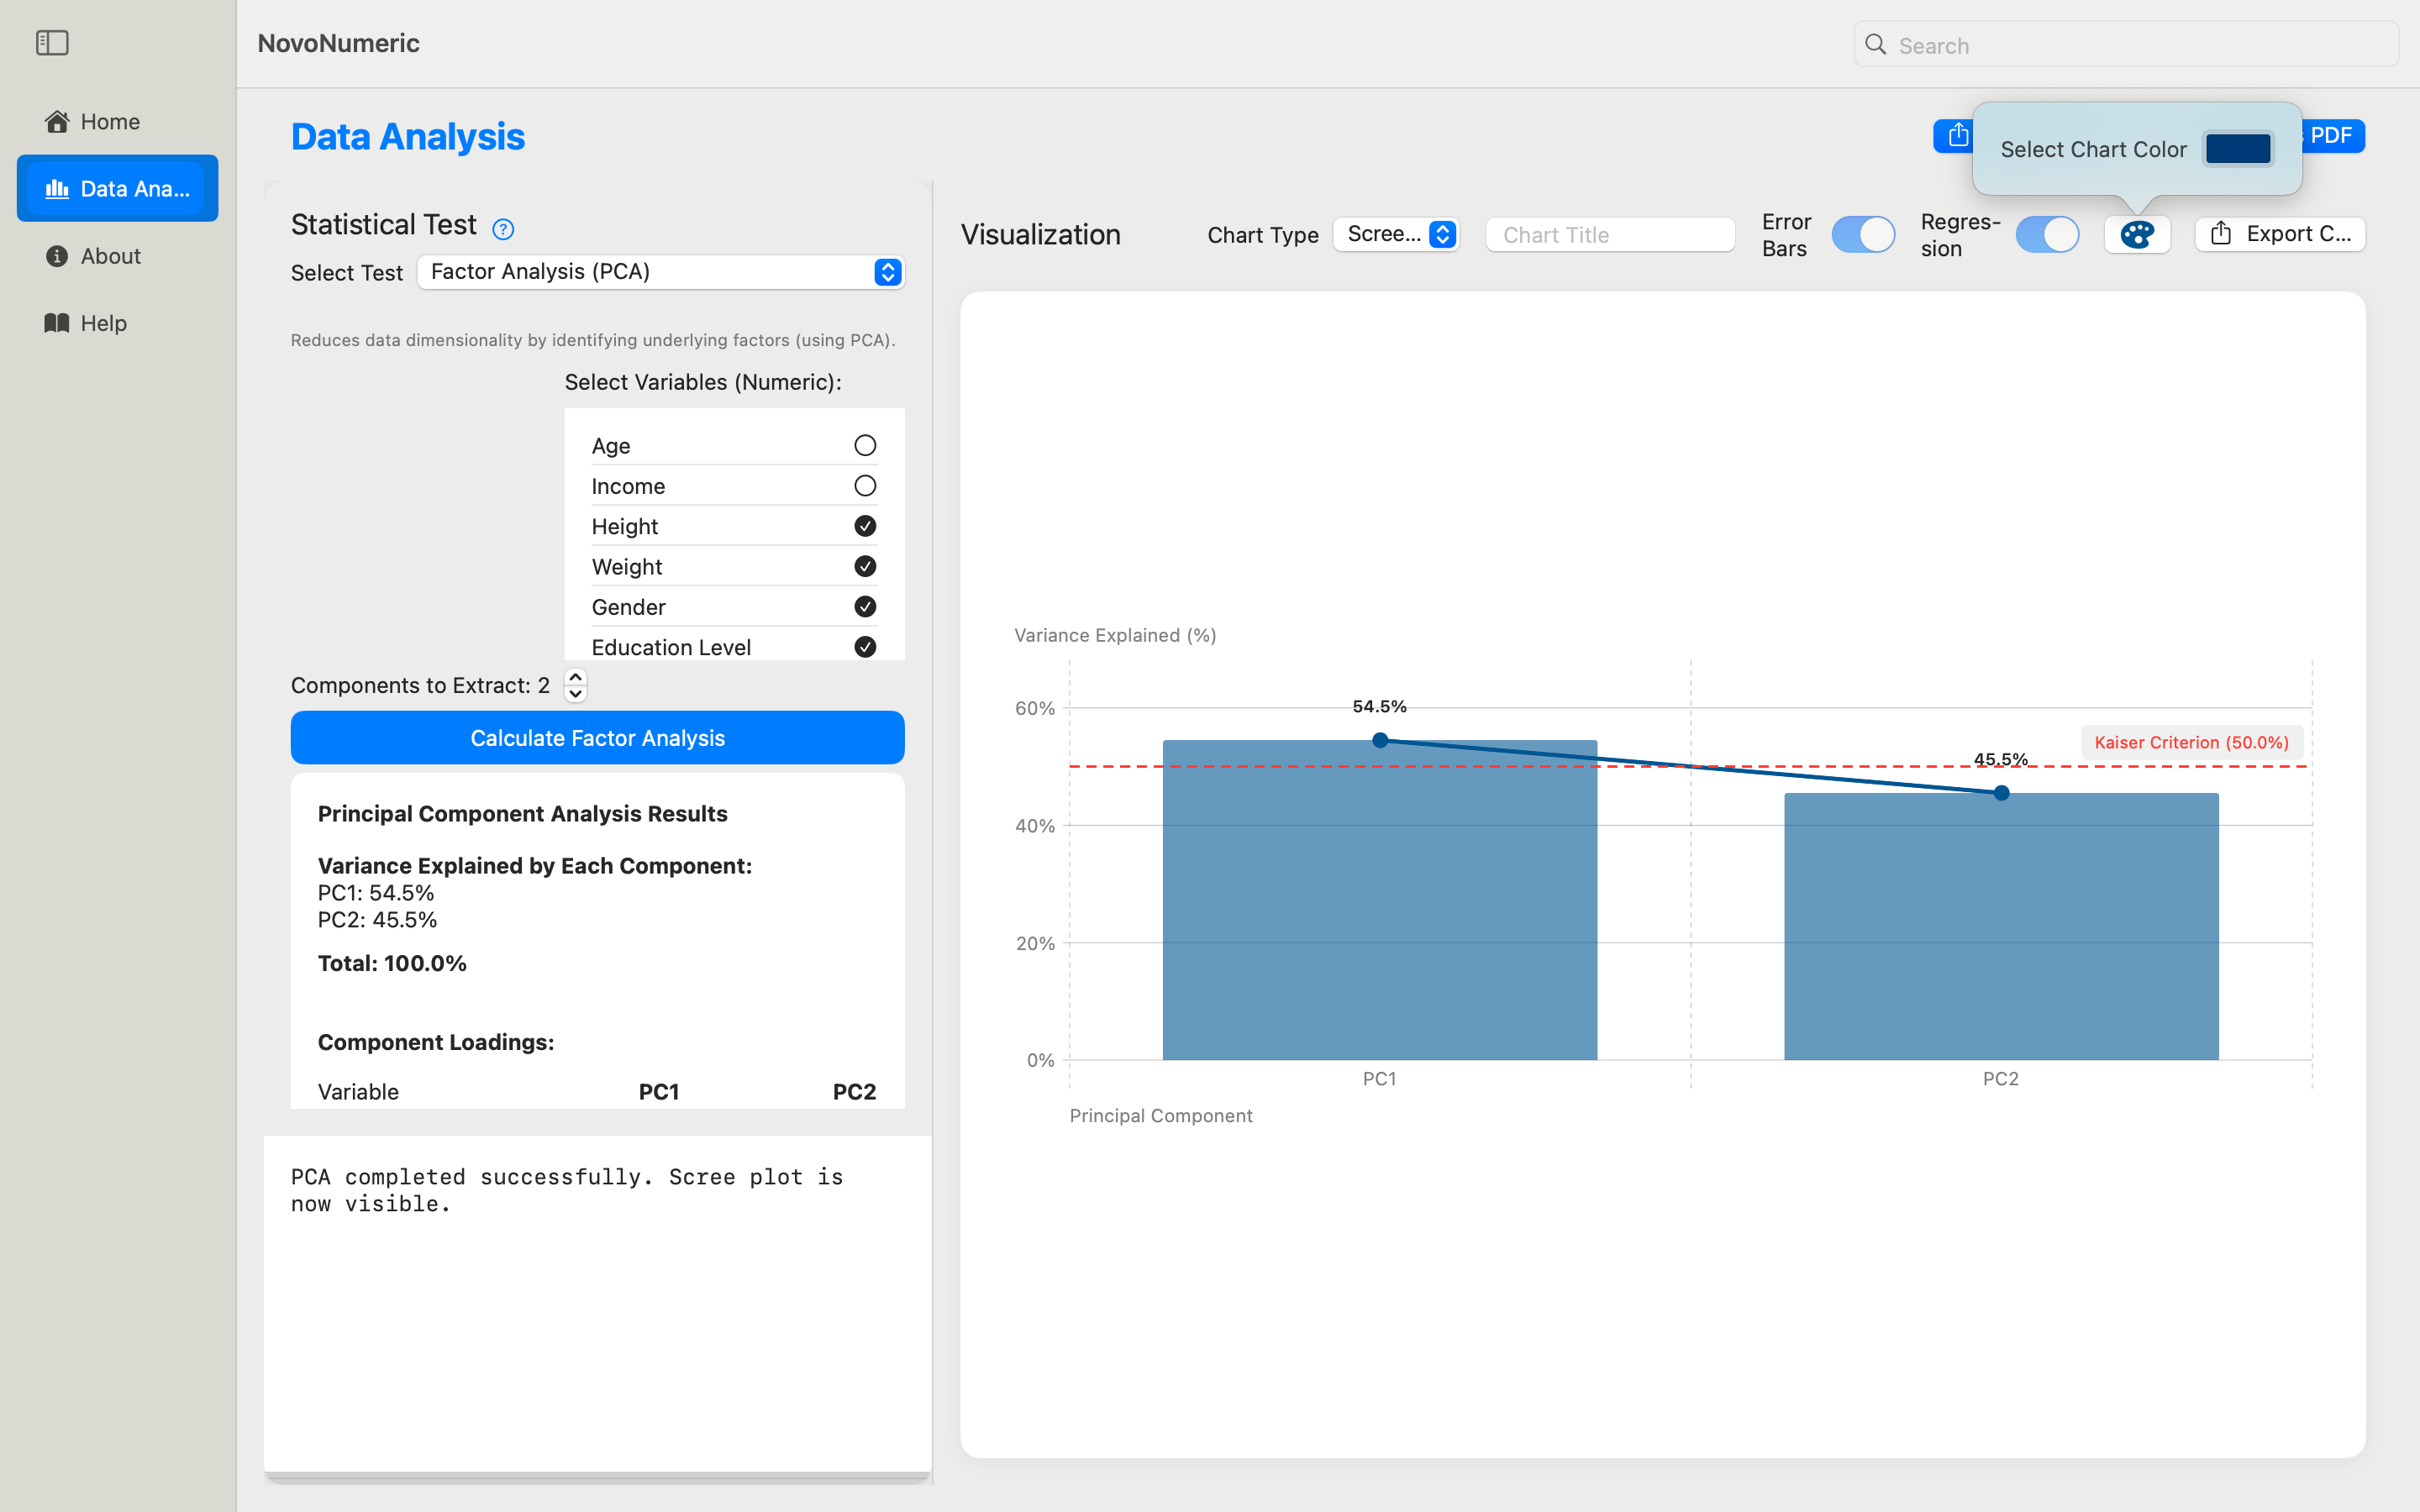Image resolution: width=2420 pixels, height=1512 pixels.
Task: Click the Chart Title text field
Action: tap(1610, 234)
